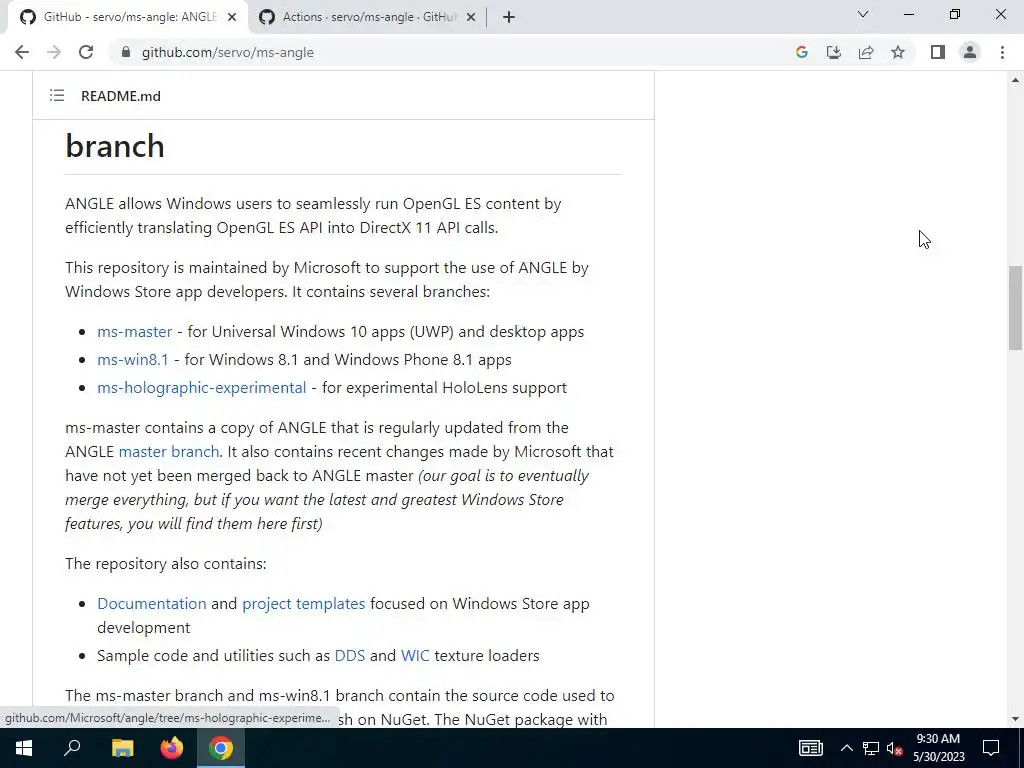This screenshot has width=1024, height=768.
Task: Open the DDS texture loader link
Action: [349, 656]
